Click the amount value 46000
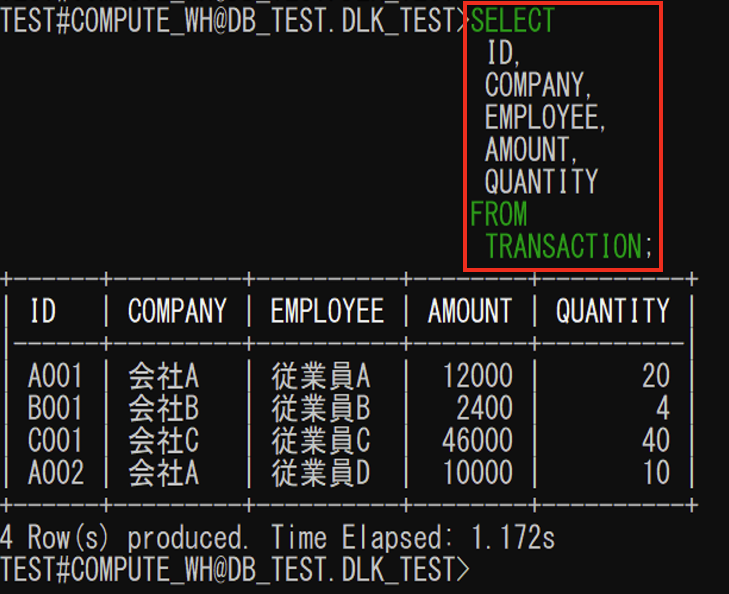The height and width of the screenshot is (594, 729). [477, 440]
